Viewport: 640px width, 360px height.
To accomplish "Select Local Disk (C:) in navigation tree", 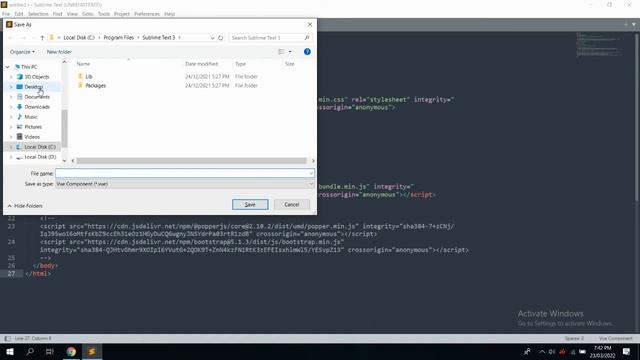I will pos(40,147).
